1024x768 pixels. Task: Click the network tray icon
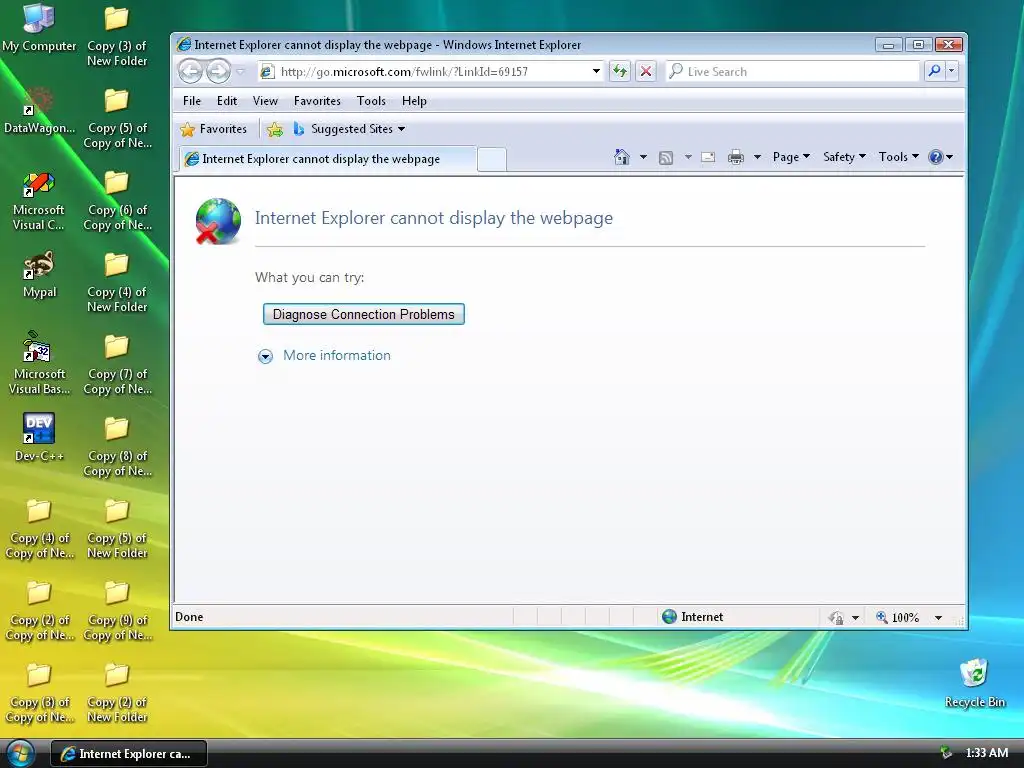tap(945, 753)
